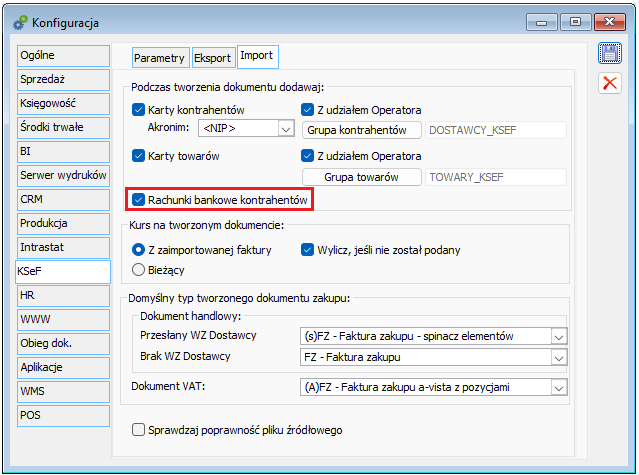The image size is (639, 475).
Task: Open the Sprzedaż section
Action: [x=62, y=79]
